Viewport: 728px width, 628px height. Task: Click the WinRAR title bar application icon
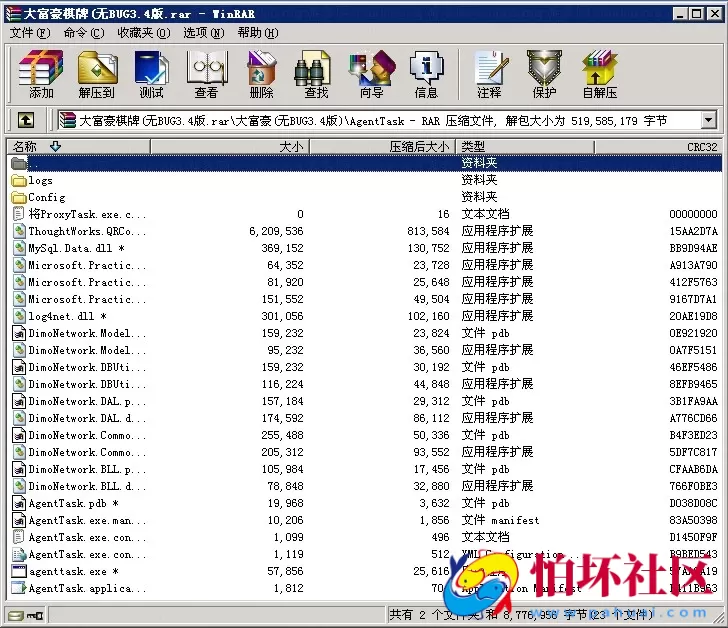click(13, 14)
